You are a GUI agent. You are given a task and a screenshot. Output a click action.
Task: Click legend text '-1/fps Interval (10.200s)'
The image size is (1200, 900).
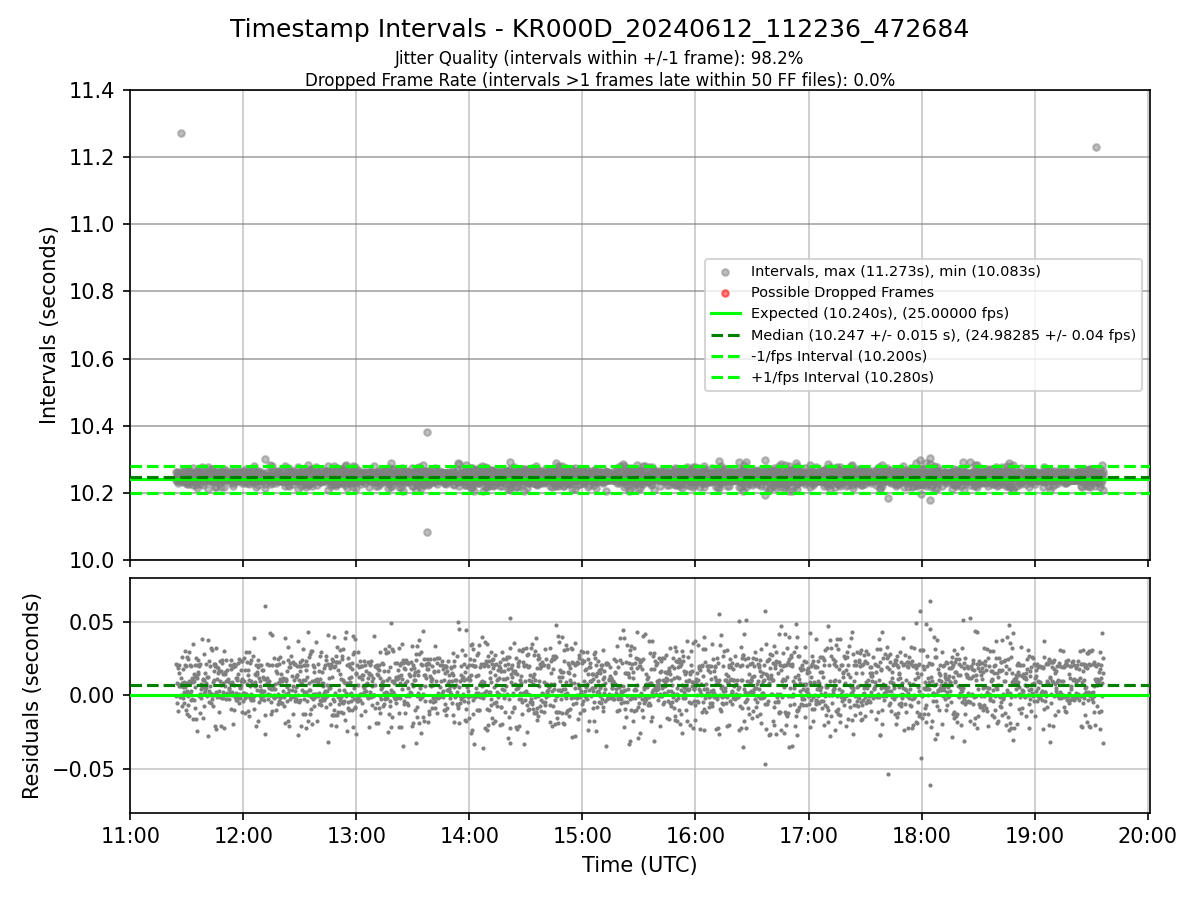839,356
